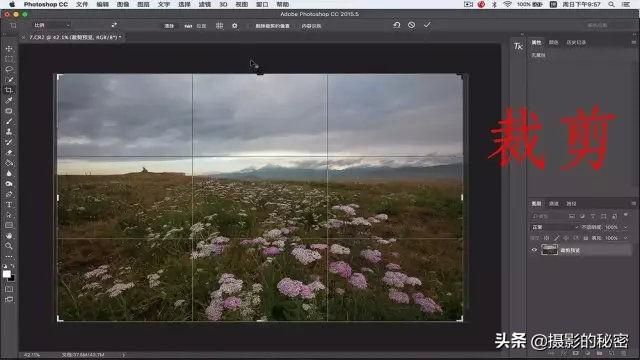Filter layers for pixel layers
Screen dimensions: 640x360
(x=572, y=216)
